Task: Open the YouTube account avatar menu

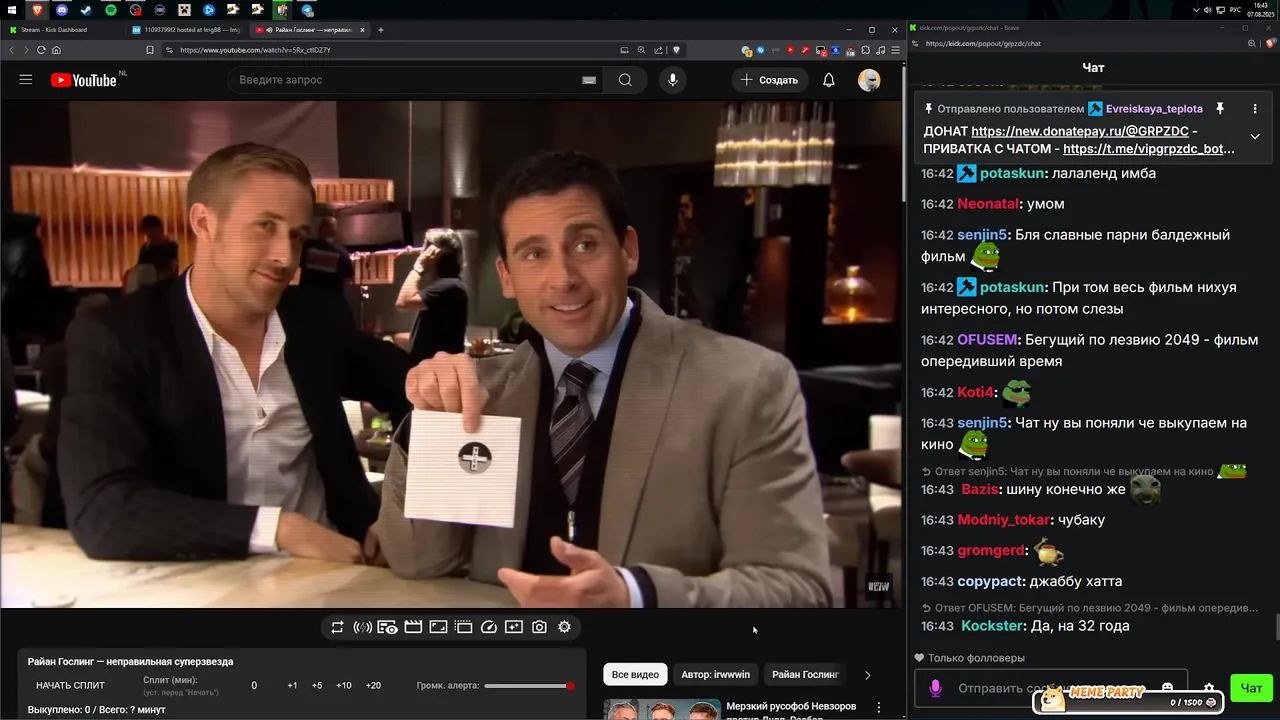Action: point(869,80)
